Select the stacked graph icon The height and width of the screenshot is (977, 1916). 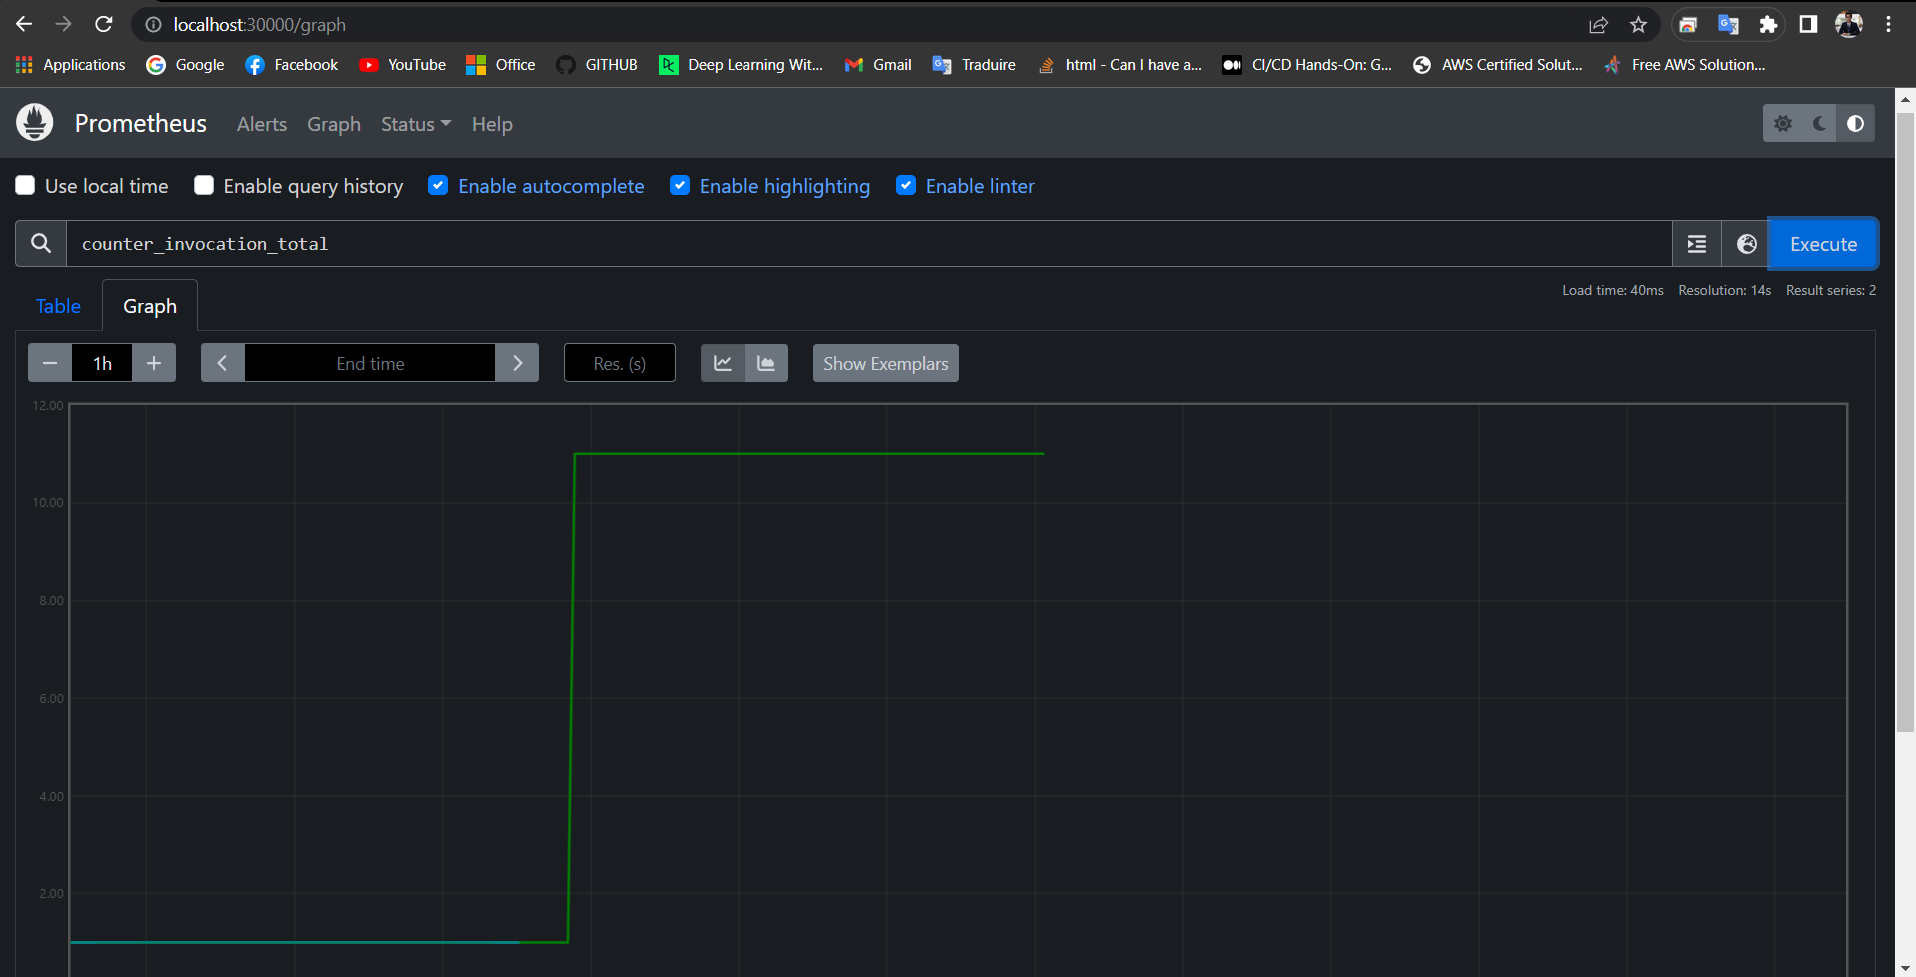click(x=766, y=362)
